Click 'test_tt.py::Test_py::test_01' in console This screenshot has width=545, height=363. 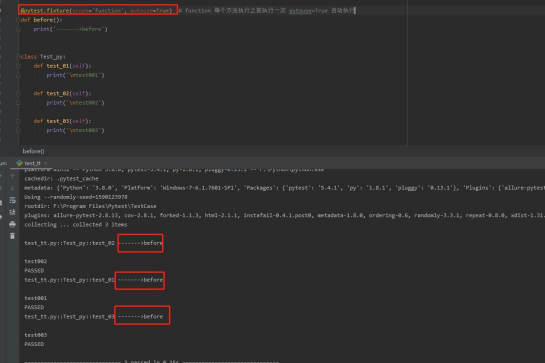[69, 280]
